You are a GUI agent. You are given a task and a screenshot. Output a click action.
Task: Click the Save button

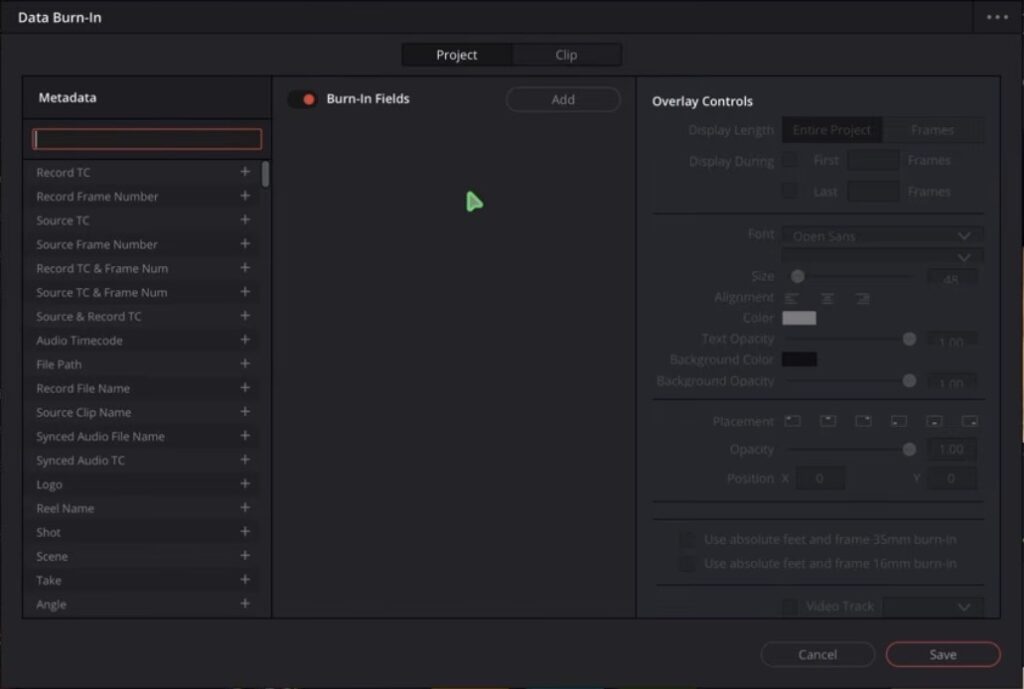click(x=943, y=654)
